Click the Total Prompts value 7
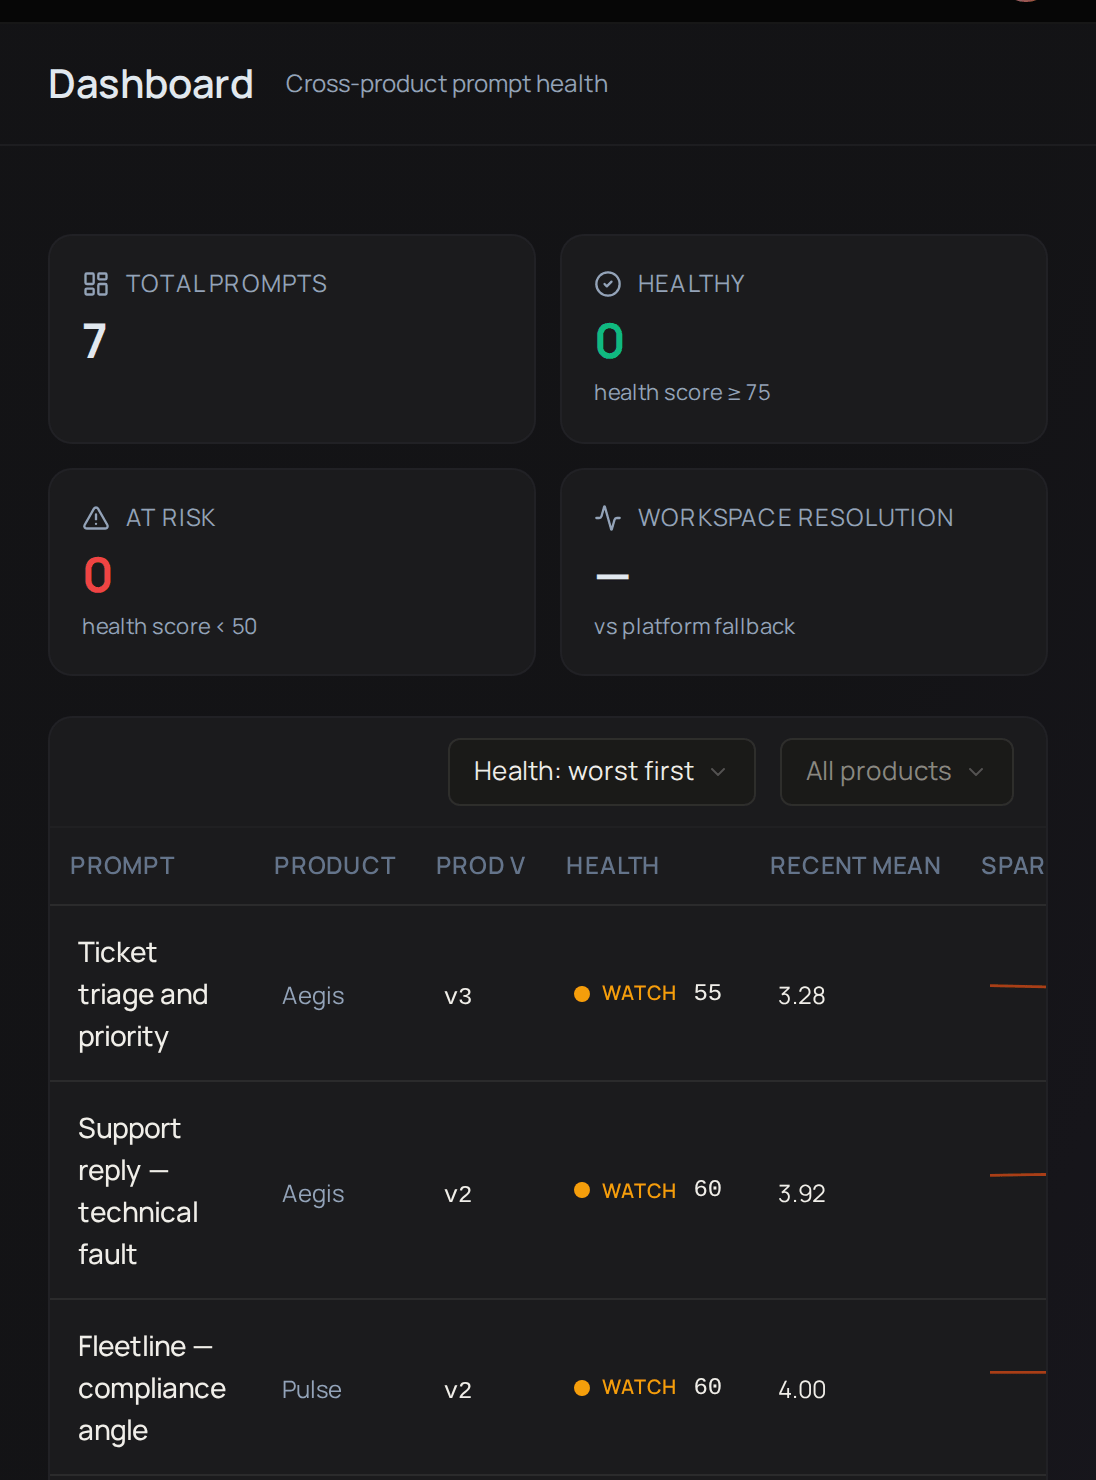Screen dimensions: 1096x1480 [95, 341]
